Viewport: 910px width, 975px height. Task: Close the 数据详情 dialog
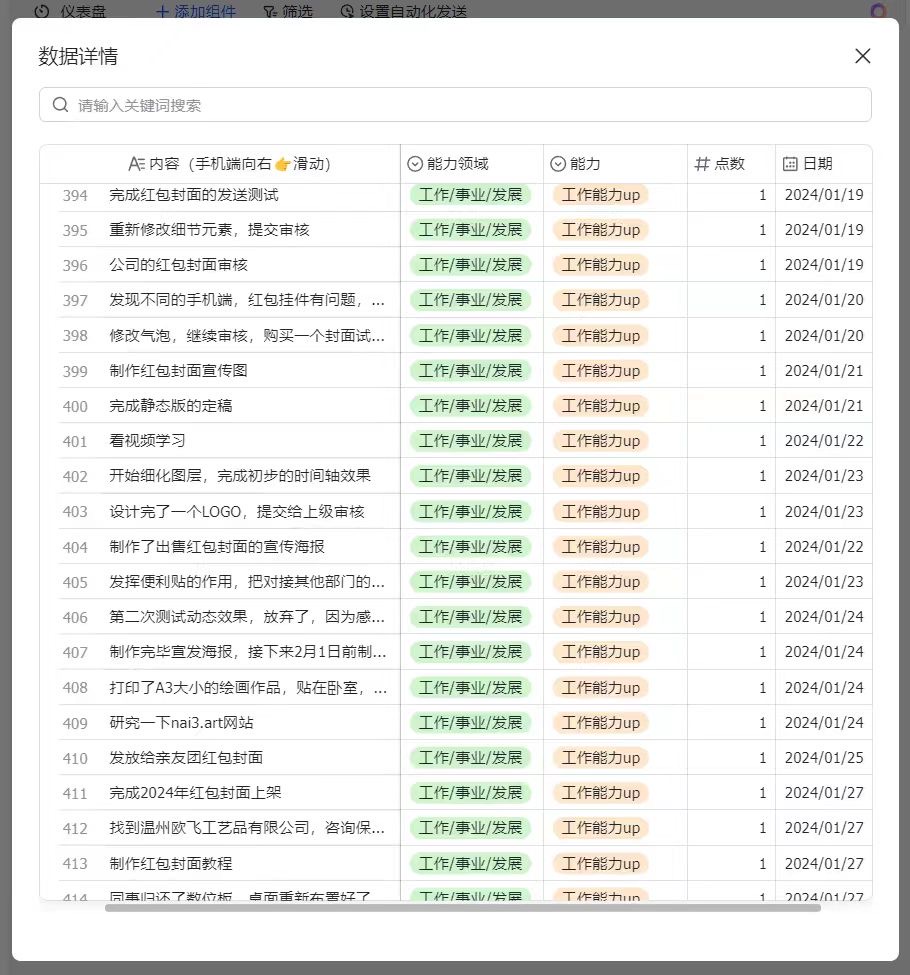(x=862, y=56)
